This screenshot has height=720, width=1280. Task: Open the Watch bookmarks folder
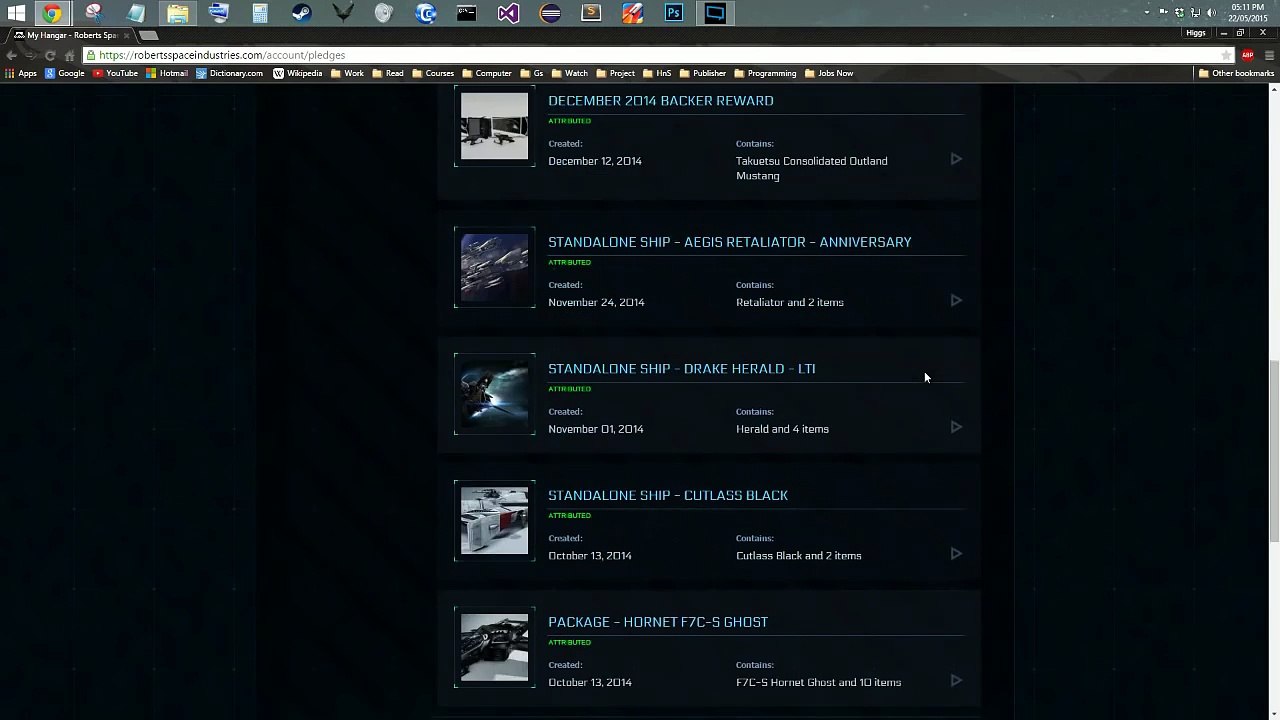[569, 73]
